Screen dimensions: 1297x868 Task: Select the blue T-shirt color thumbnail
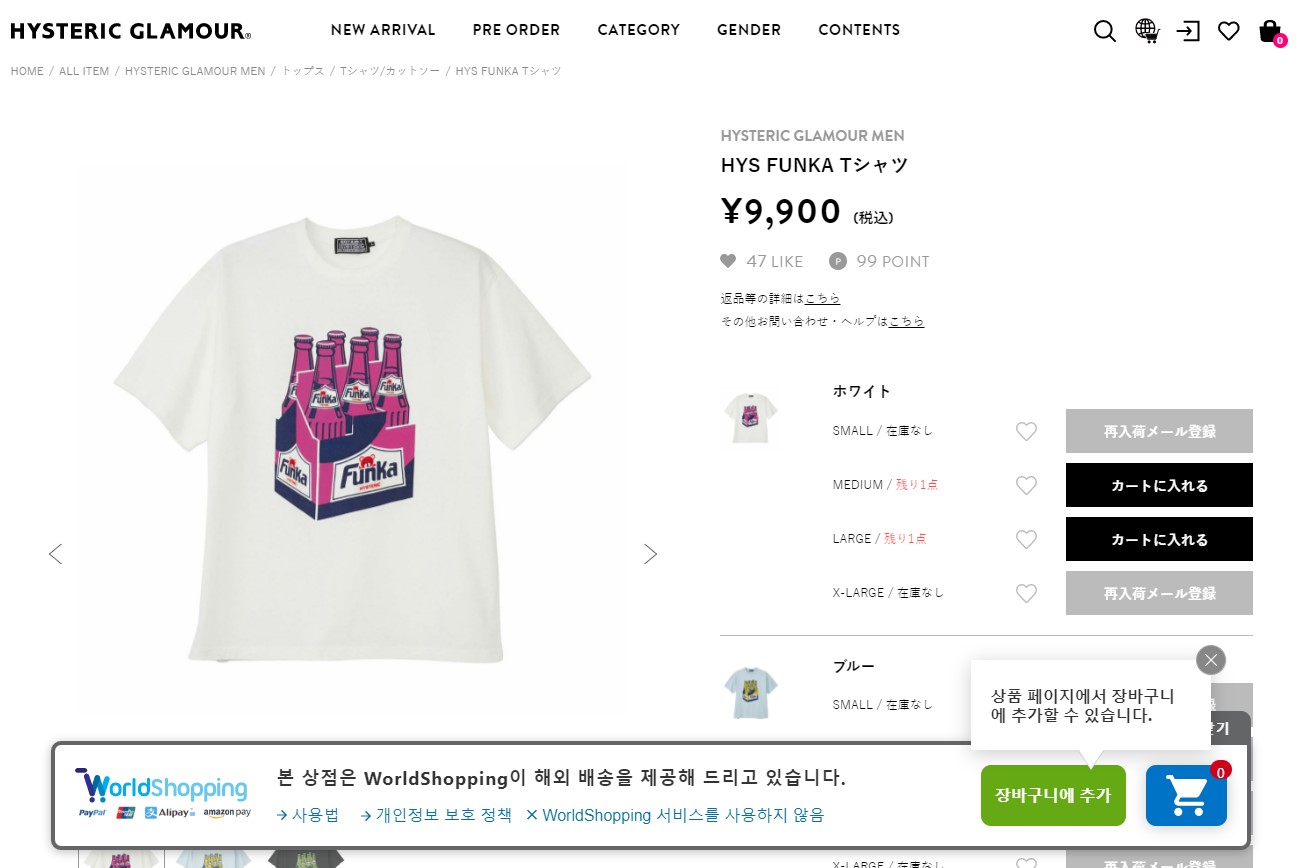tap(750, 692)
